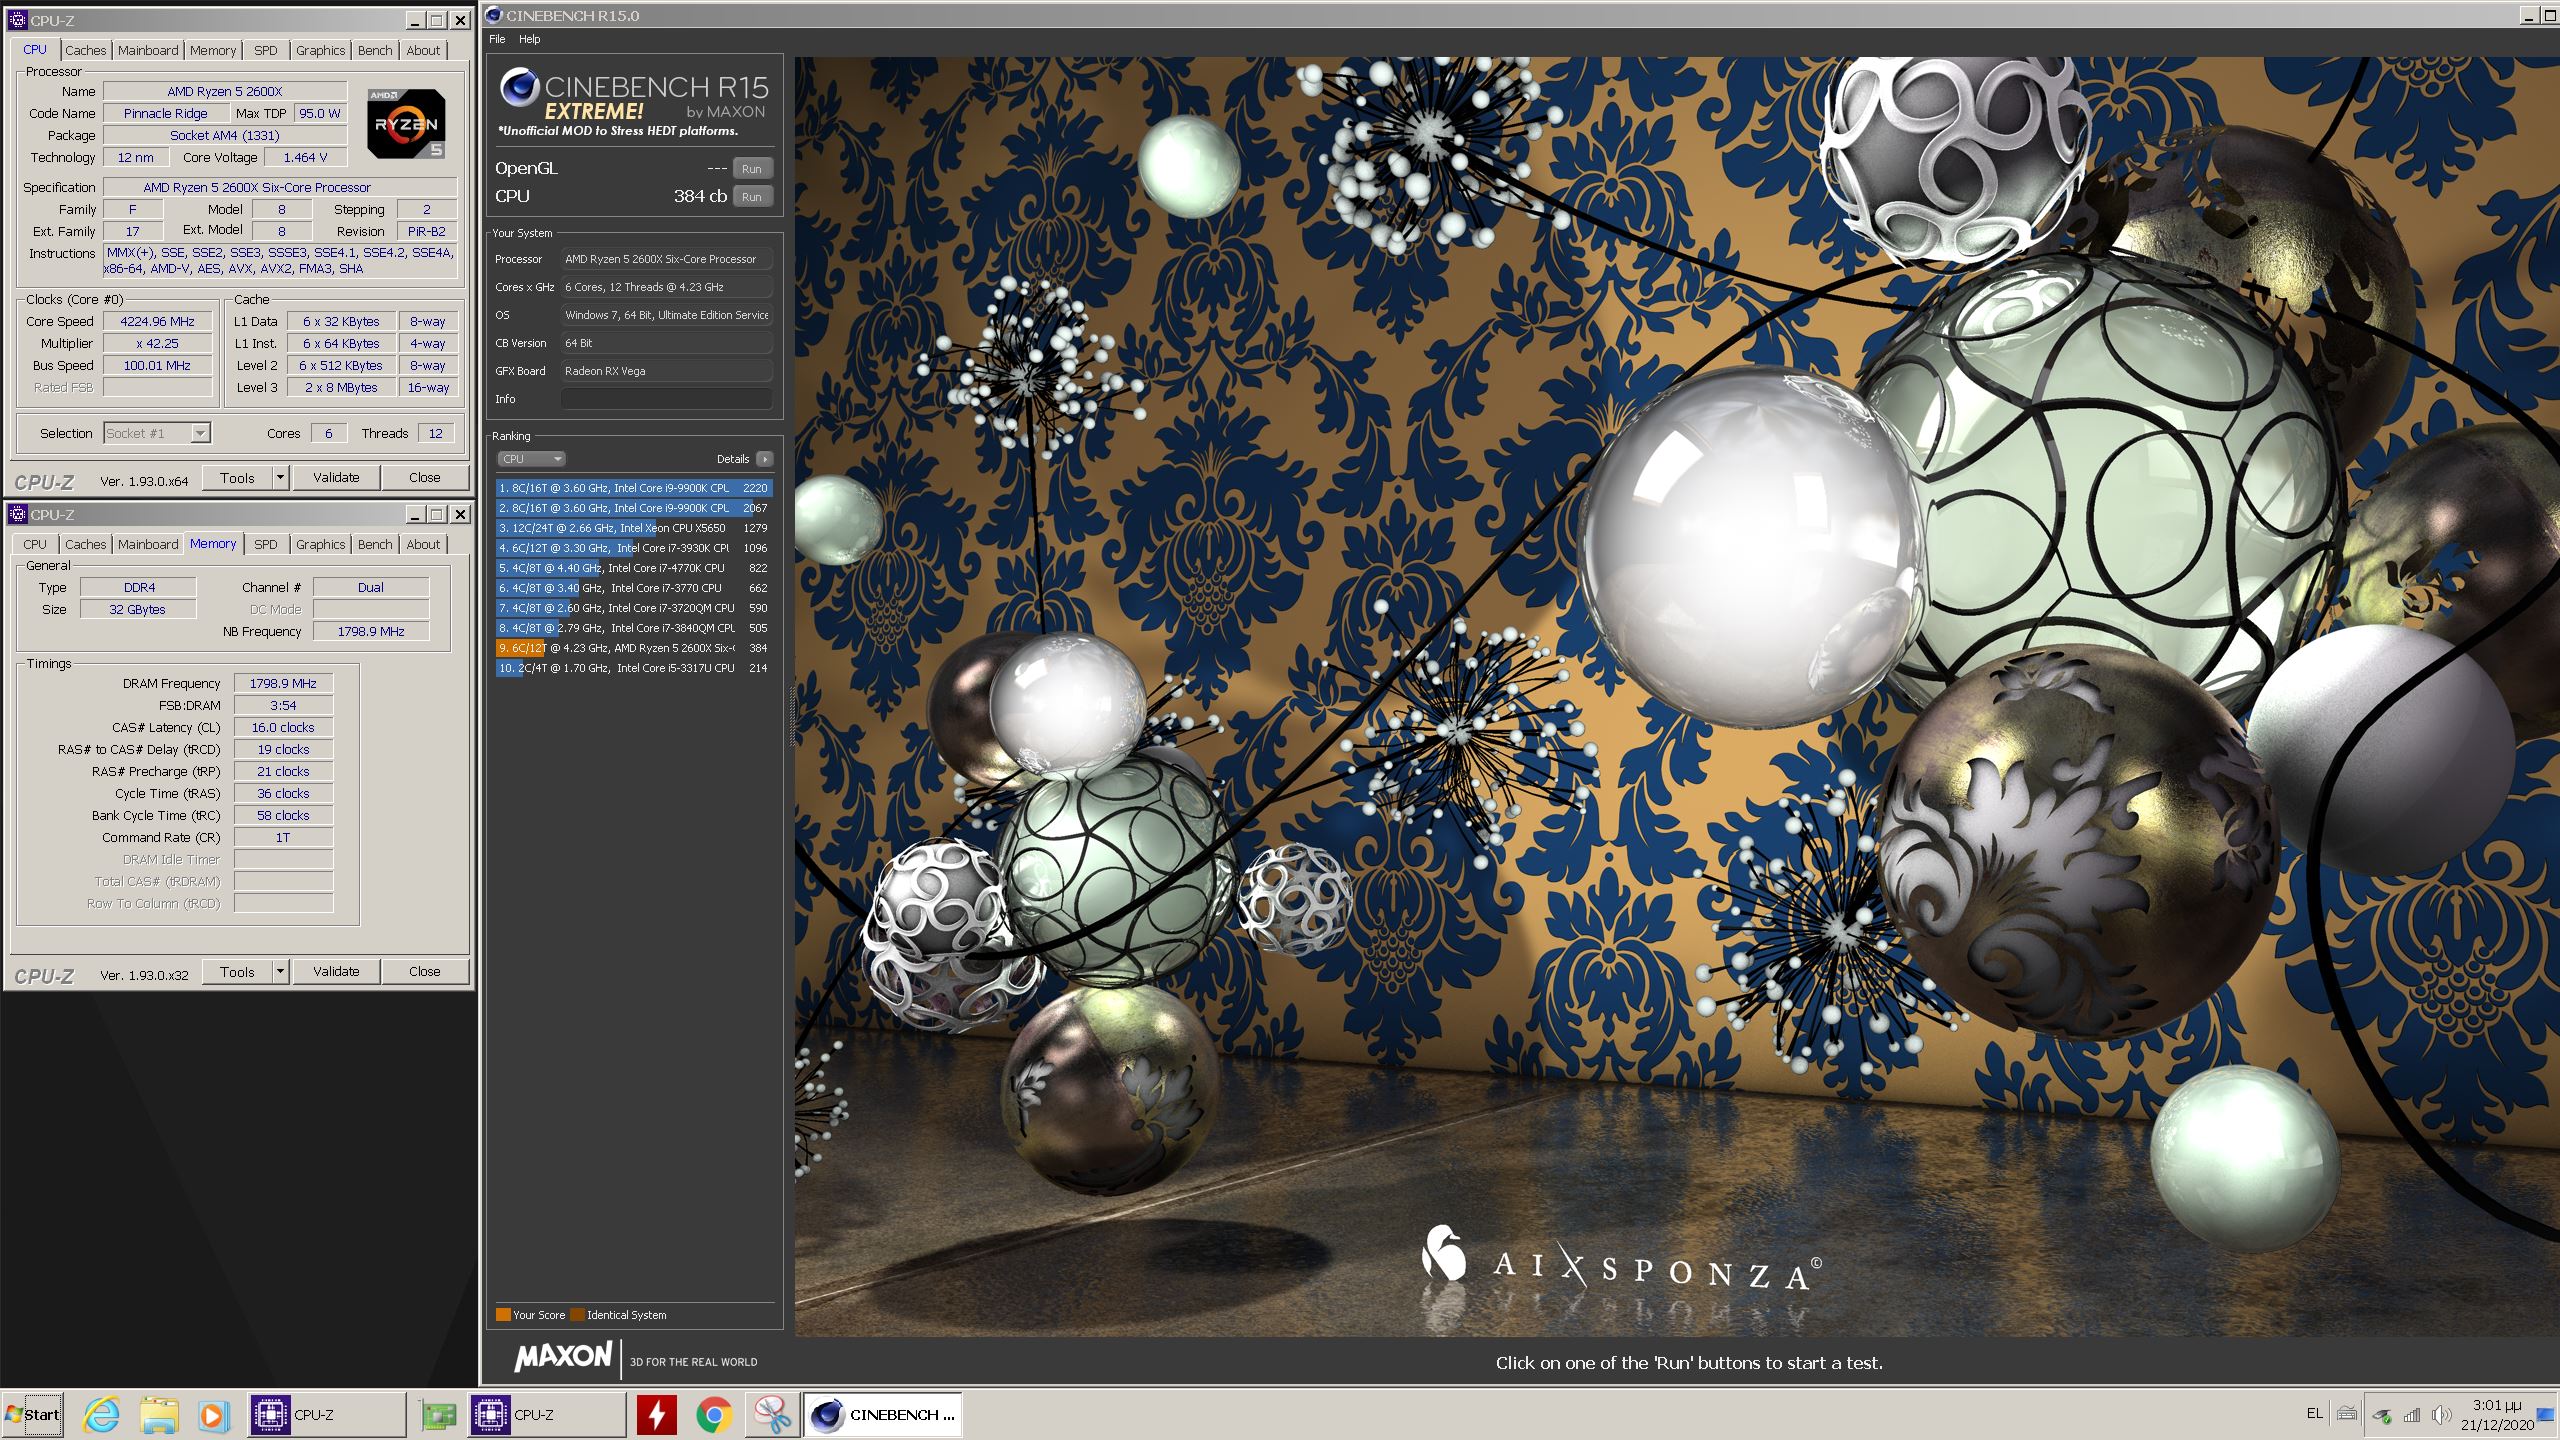Open Windows Explorer folder icon in taskbar
Screen dimensions: 2560x1440
coord(158,1414)
